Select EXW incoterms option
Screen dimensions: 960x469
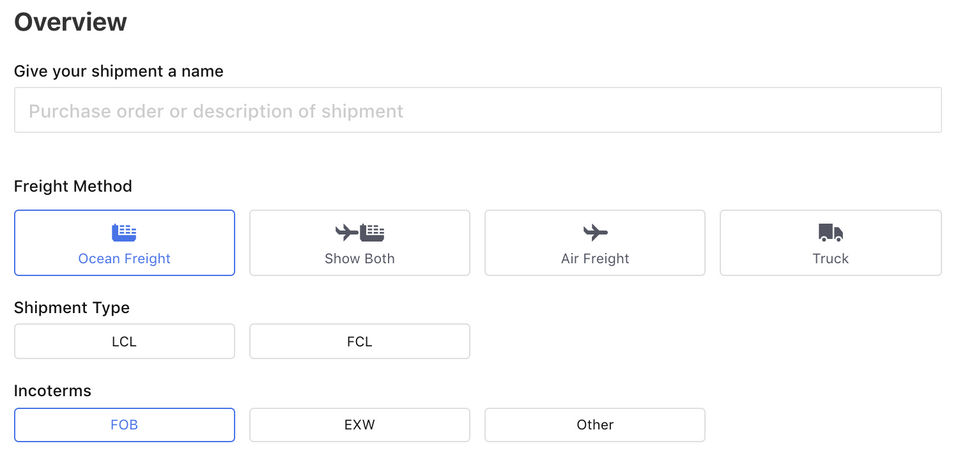(x=359, y=424)
